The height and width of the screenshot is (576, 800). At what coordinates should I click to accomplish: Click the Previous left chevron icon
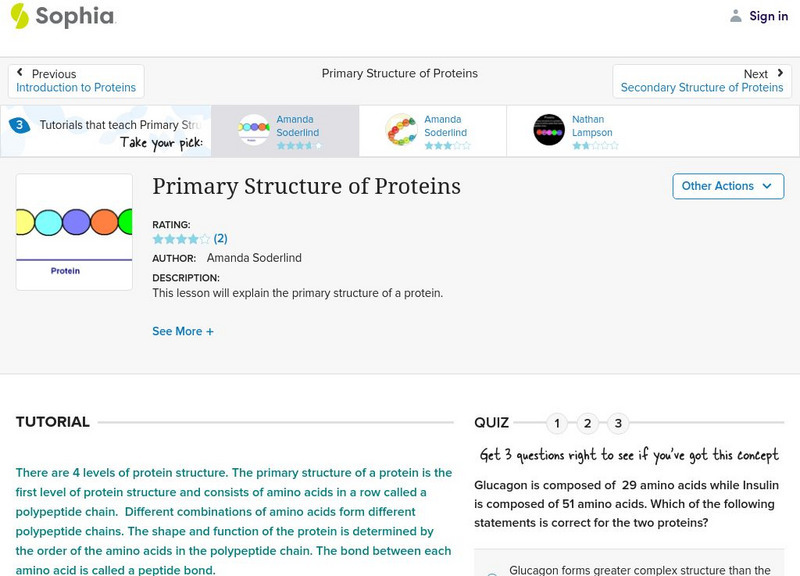(20, 74)
